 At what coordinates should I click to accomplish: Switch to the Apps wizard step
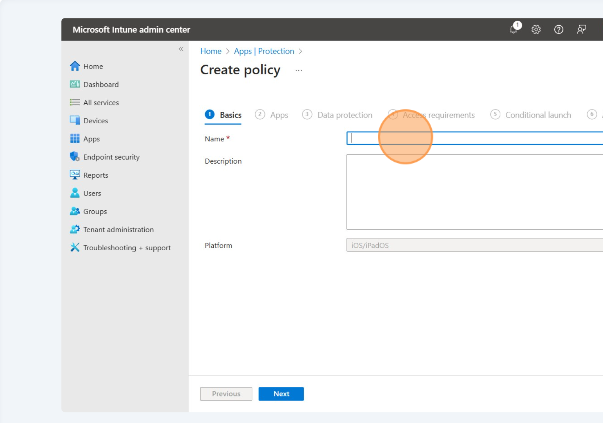pos(272,115)
